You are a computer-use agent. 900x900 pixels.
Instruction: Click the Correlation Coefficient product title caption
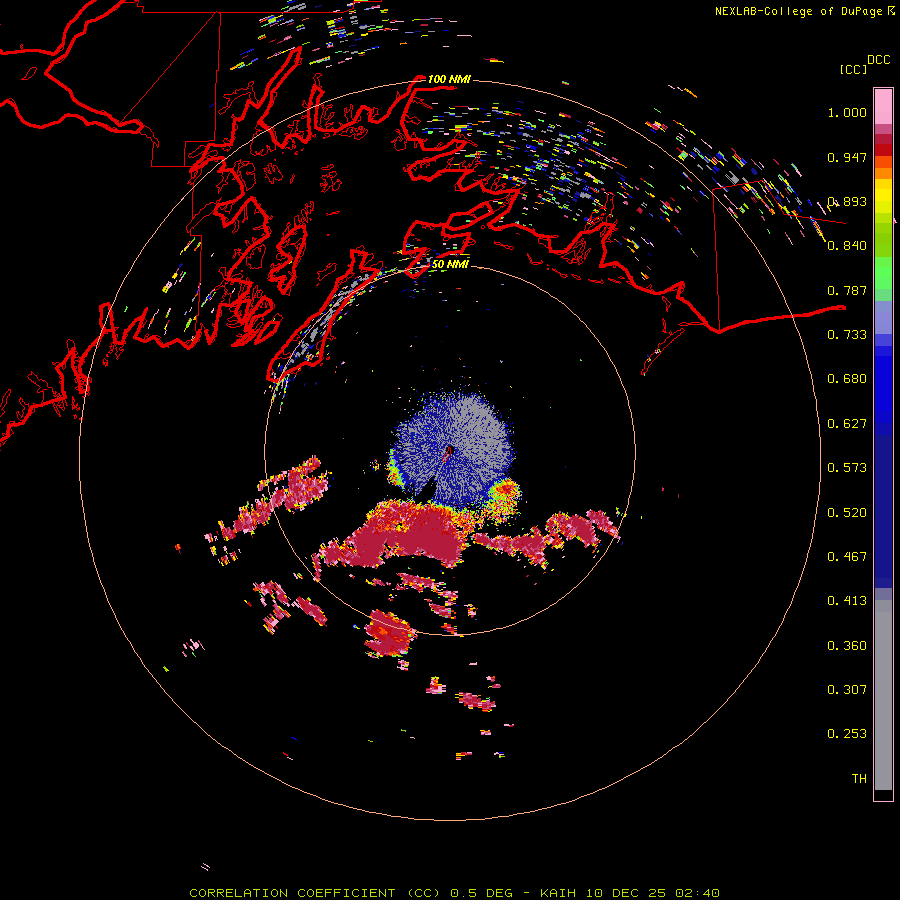(454, 893)
